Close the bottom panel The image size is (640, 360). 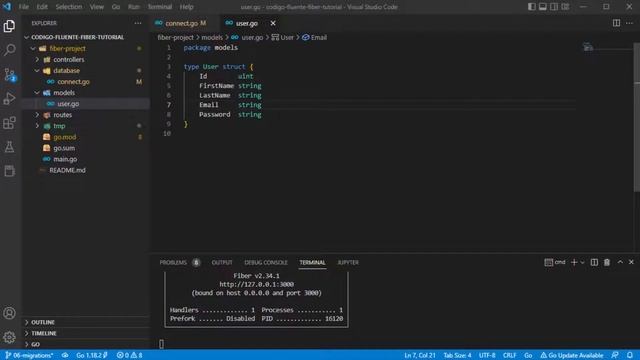pos(631,262)
